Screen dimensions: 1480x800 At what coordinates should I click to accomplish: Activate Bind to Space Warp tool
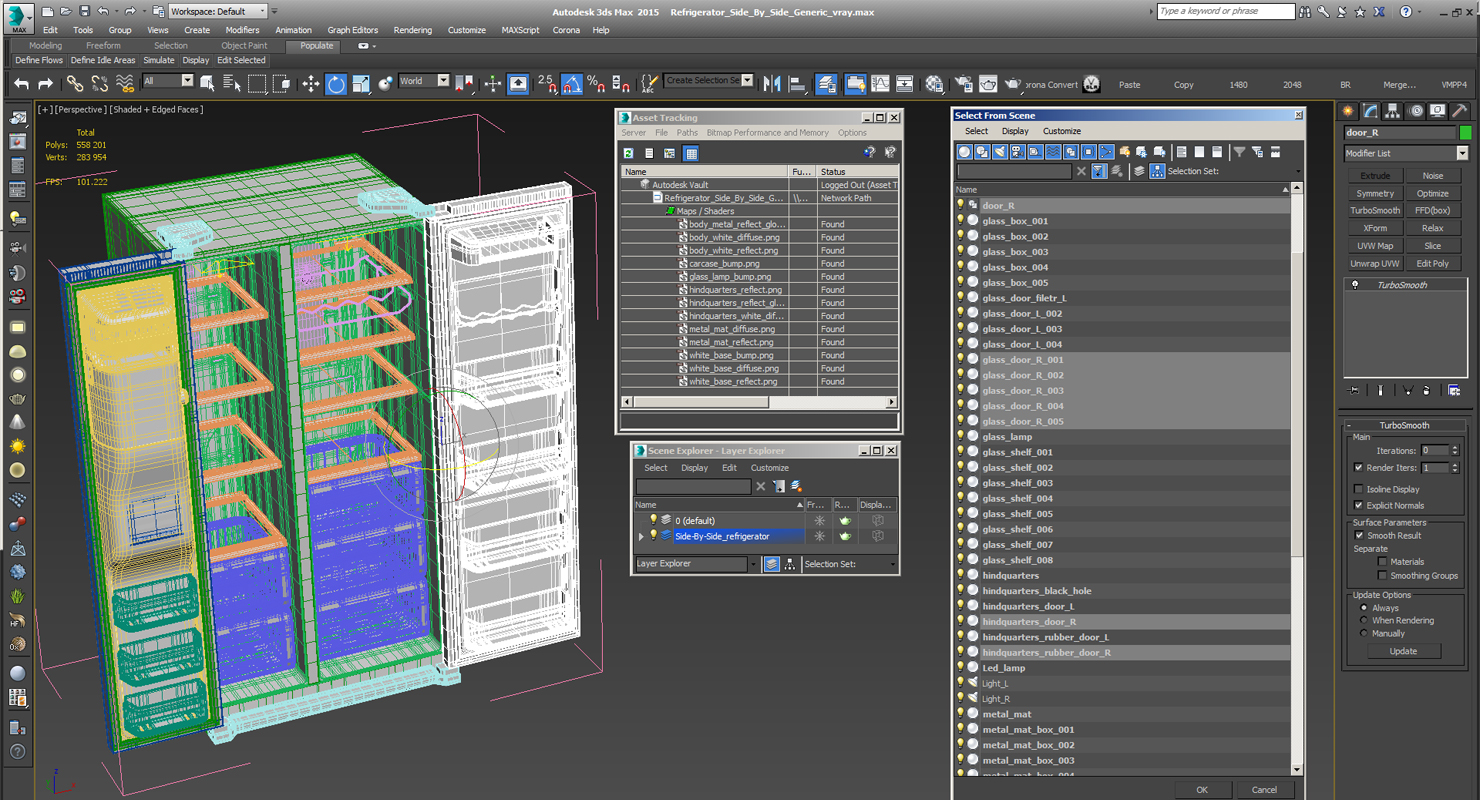pyautogui.click(x=124, y=84)
